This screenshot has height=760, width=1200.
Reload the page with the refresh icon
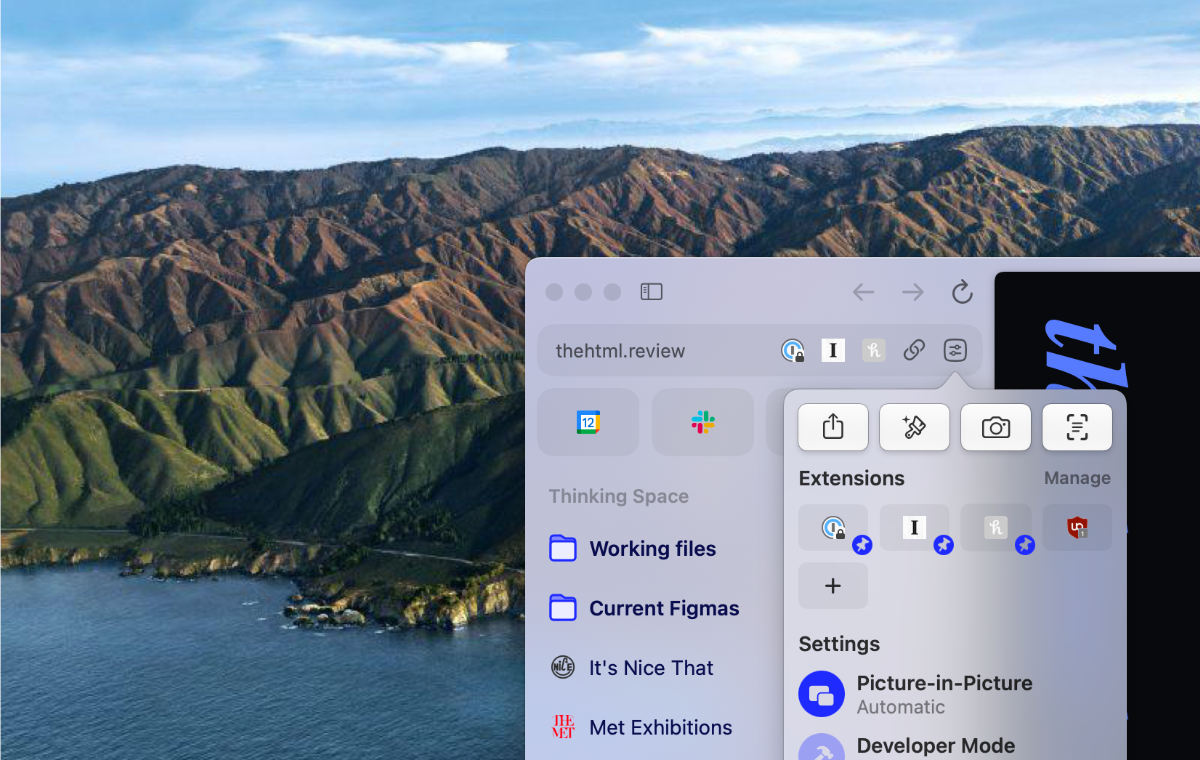(x=962, y=292)
